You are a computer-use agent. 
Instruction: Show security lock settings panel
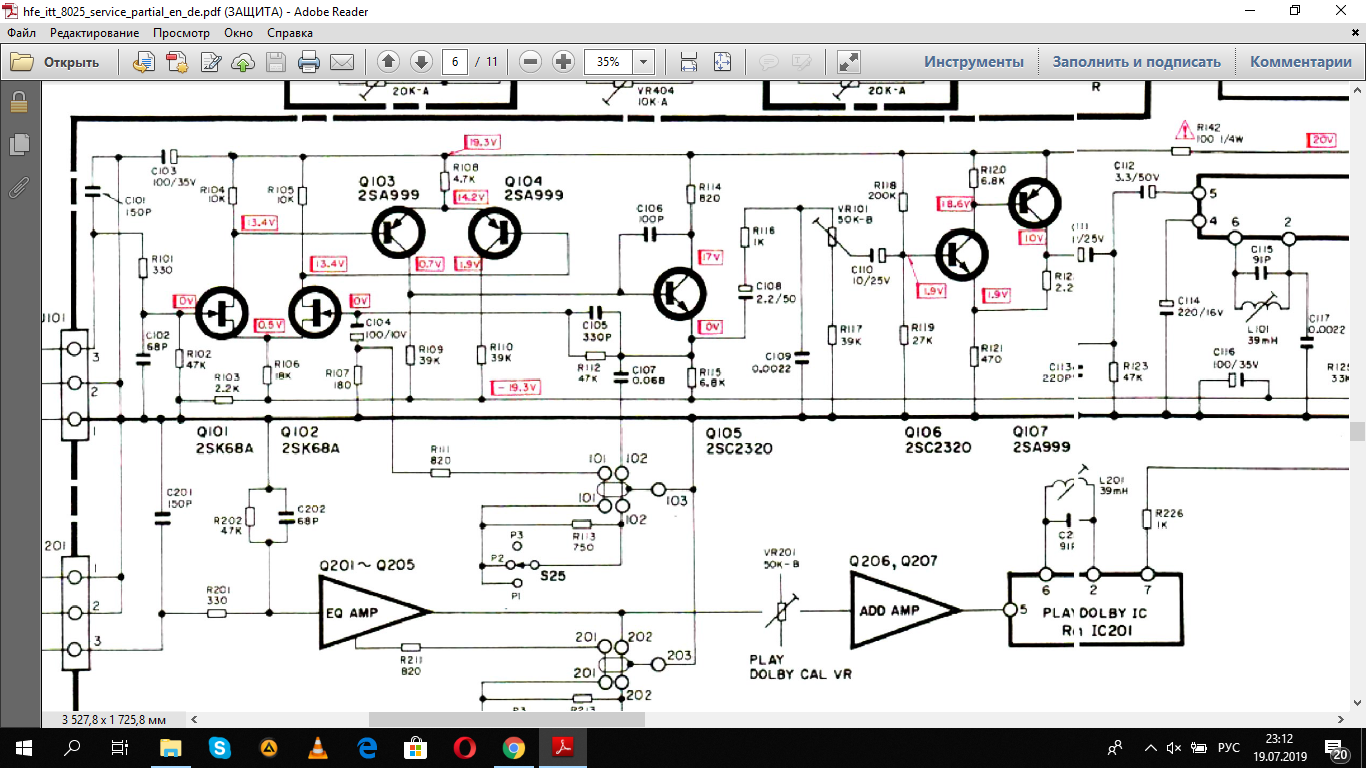(18, 103)
